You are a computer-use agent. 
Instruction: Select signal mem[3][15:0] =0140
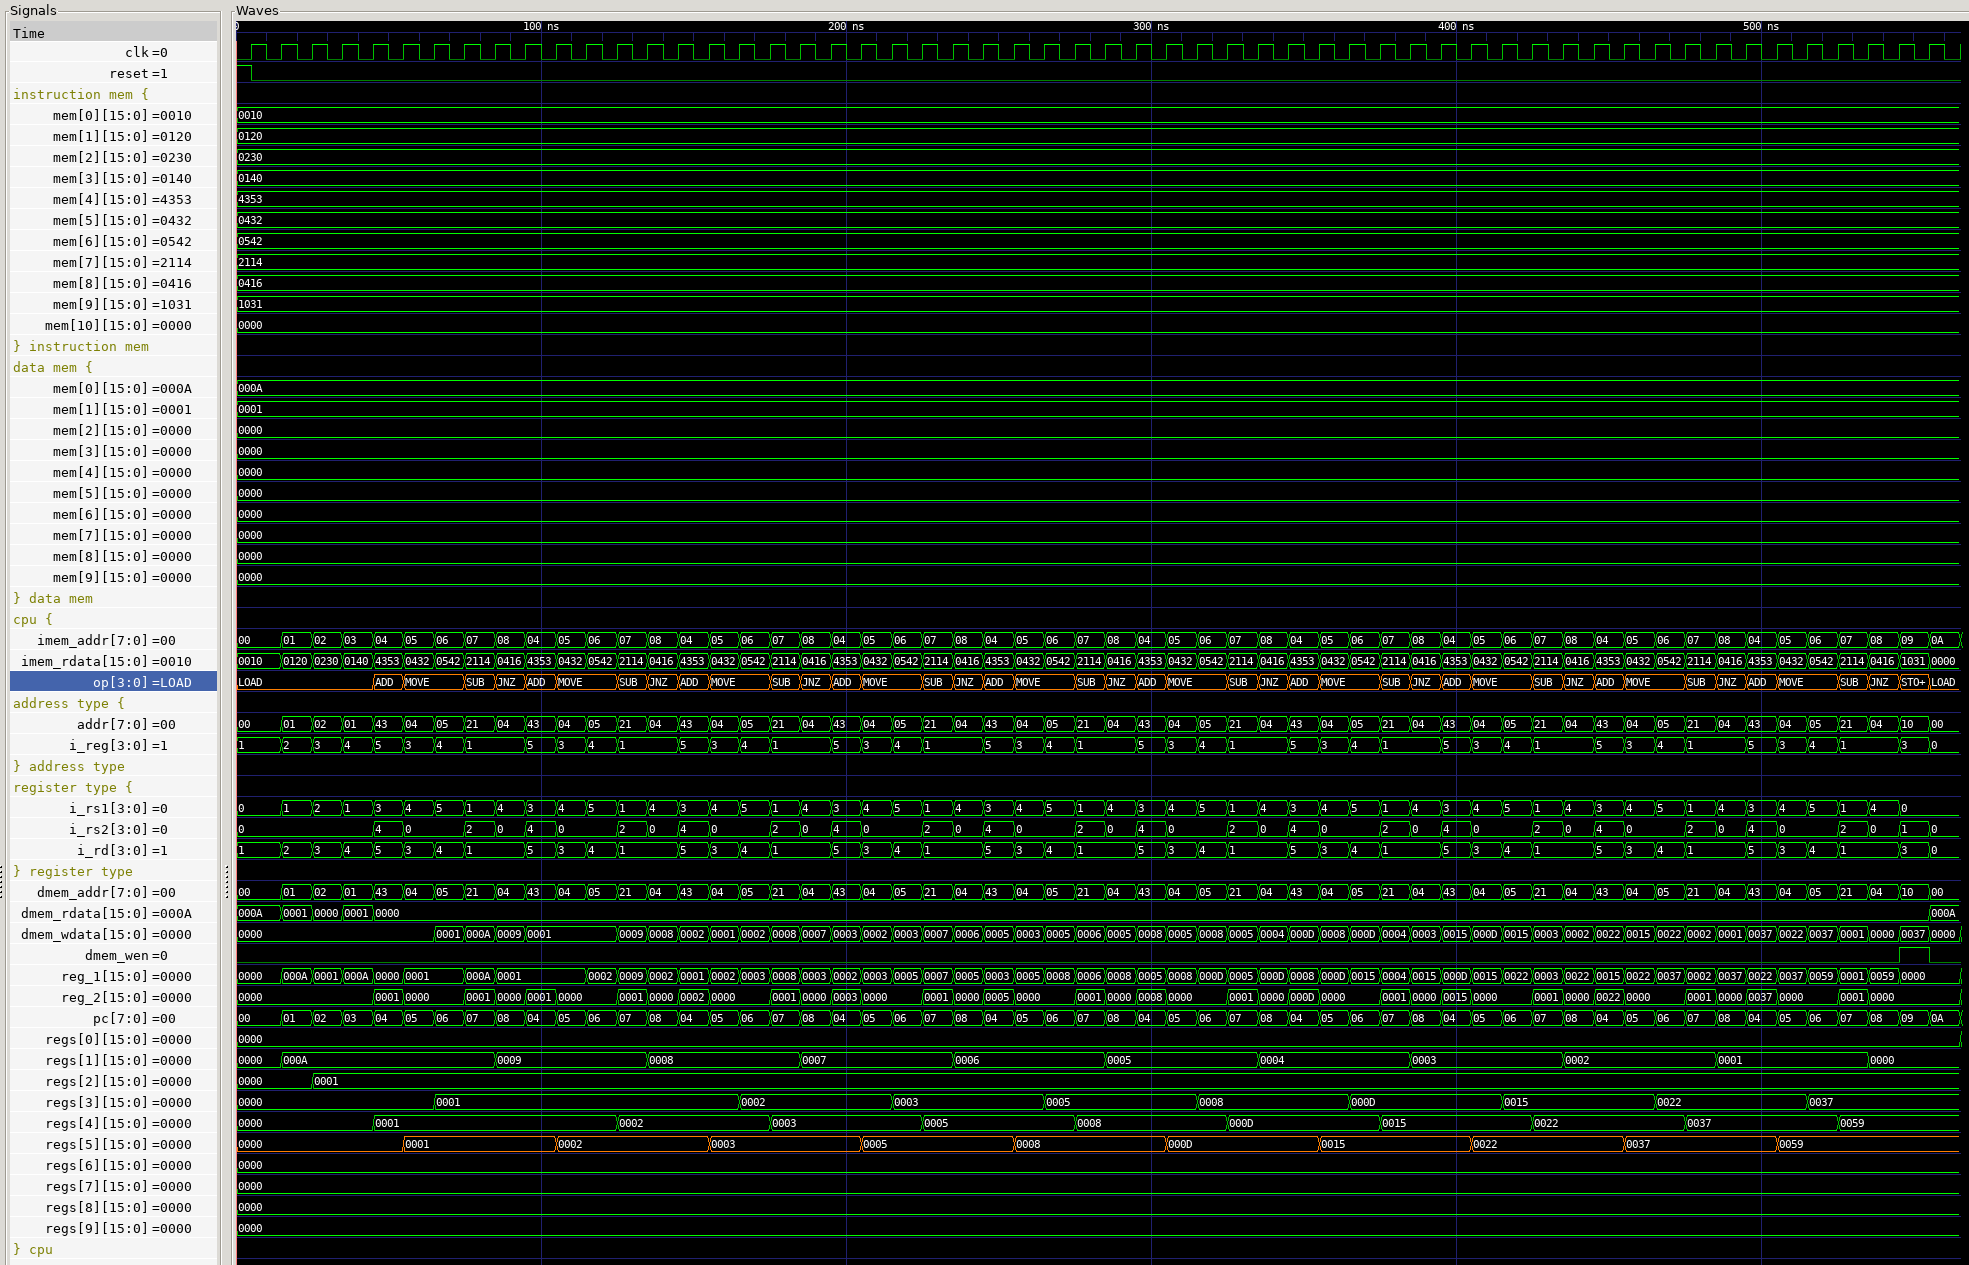113,178
